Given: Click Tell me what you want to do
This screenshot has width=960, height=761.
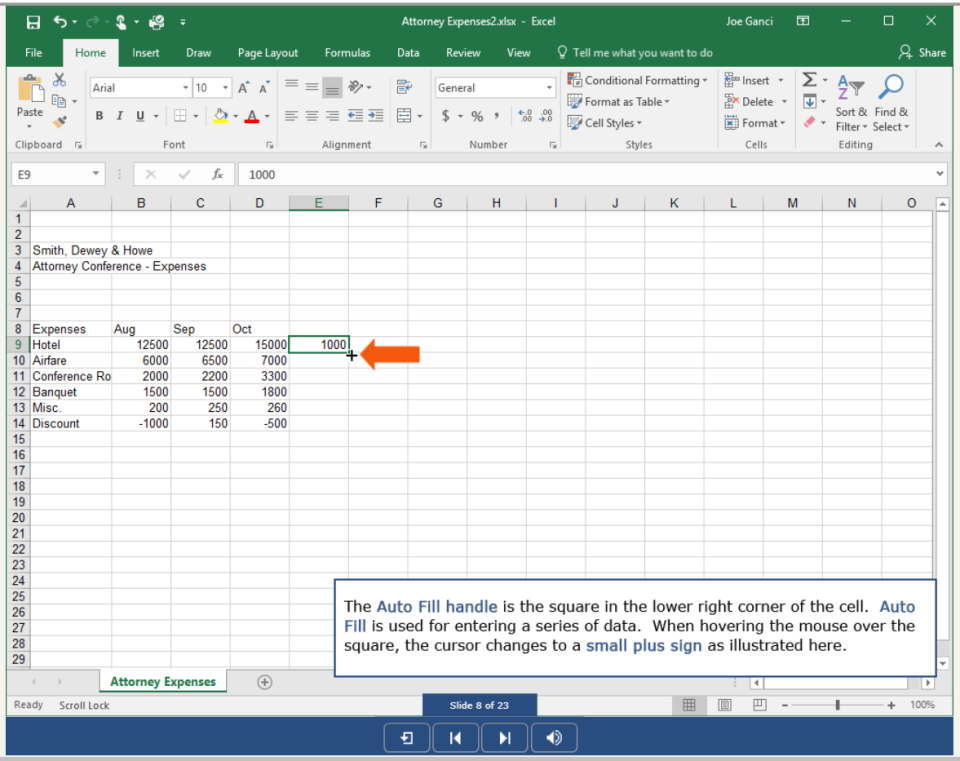Looking at the screenshot, I should click(635, 53).
